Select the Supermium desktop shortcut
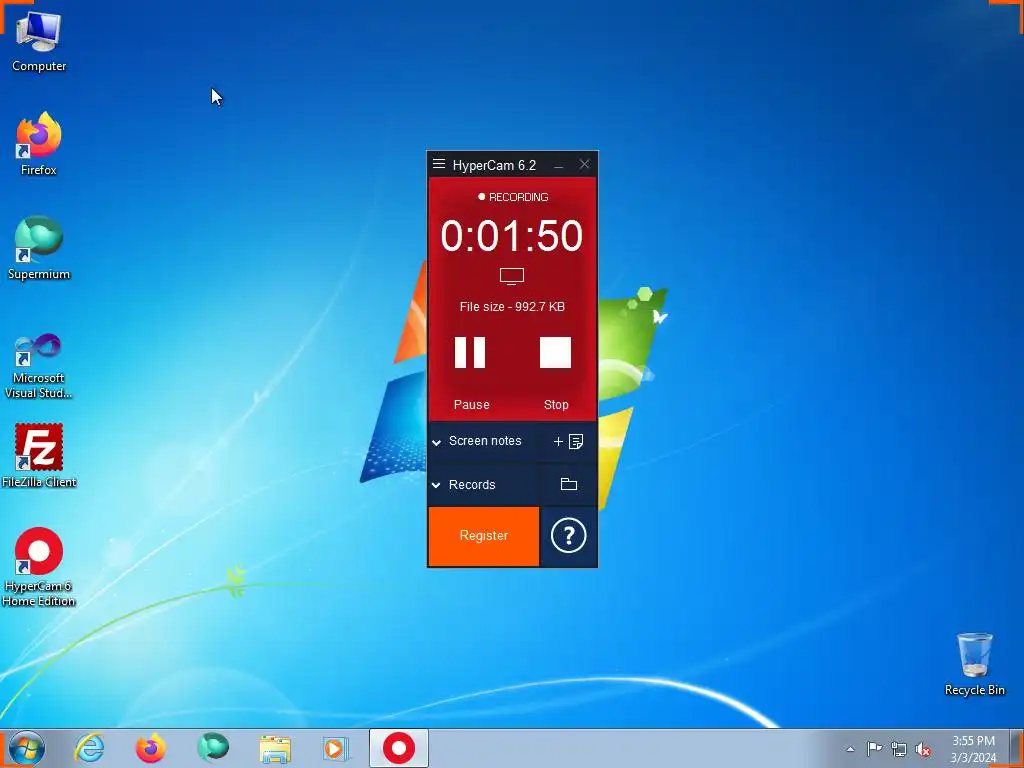Viewport: 1024px width, 768px height. click(x=39, y=248)
